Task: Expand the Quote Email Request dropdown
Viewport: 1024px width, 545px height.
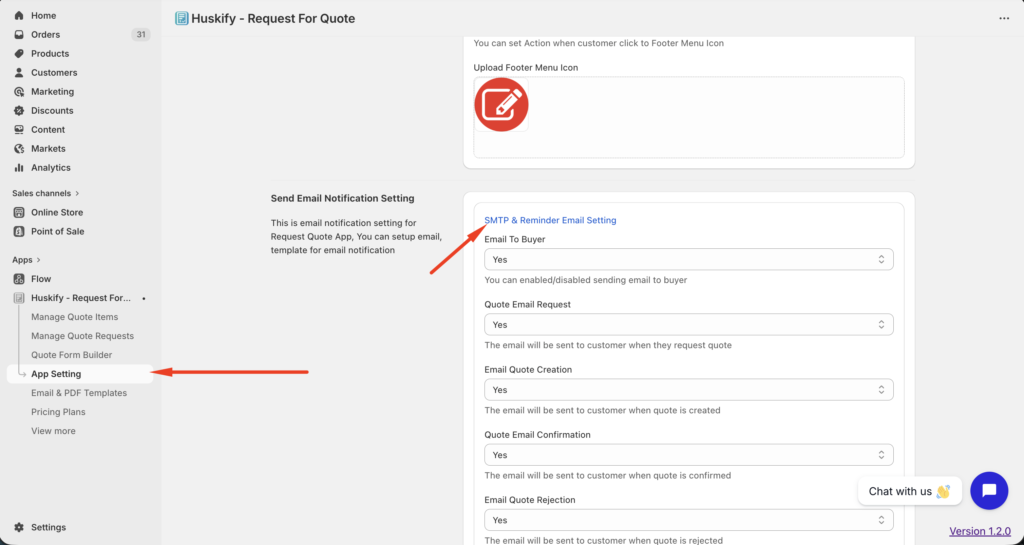Action: pos(688,325)
